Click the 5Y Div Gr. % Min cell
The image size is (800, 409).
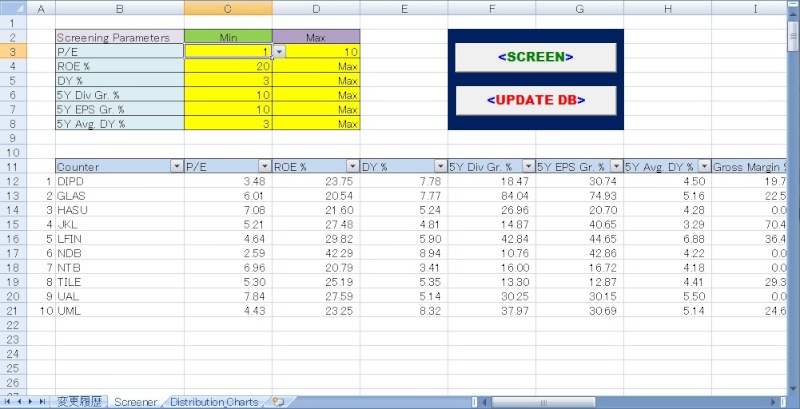(228, 94)
